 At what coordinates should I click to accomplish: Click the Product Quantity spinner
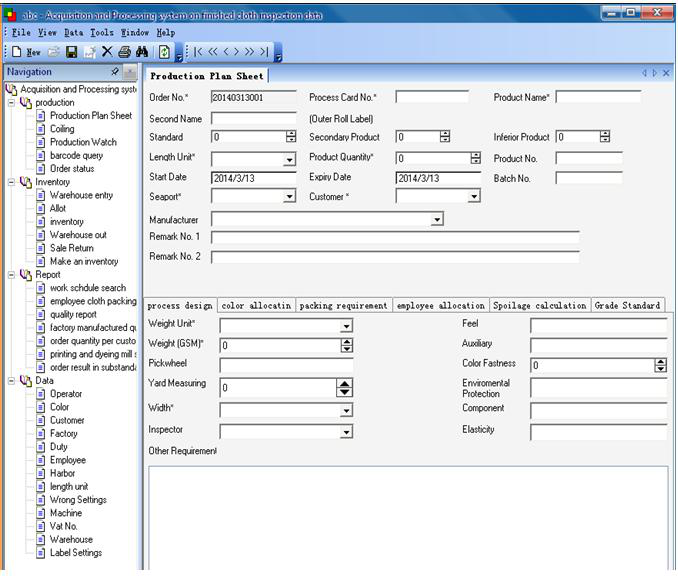coord(476,158)
